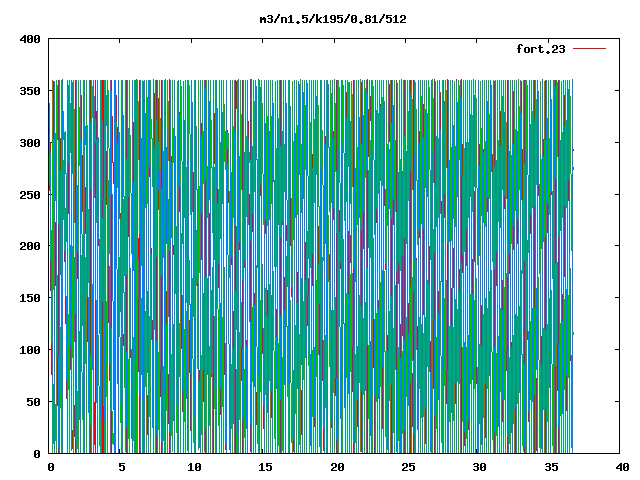
Task: Click y-axis label 350
Action: [x=30, y=91]
